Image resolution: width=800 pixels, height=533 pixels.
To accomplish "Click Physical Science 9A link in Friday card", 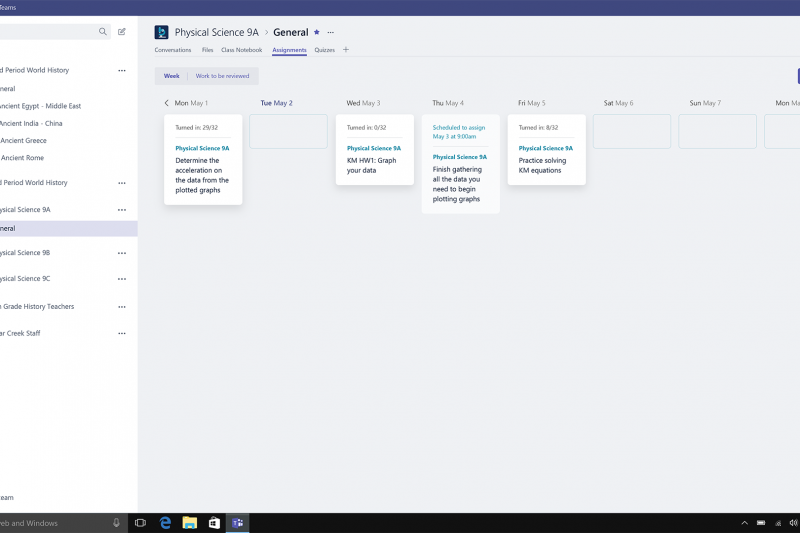I will tap(545, 148).
